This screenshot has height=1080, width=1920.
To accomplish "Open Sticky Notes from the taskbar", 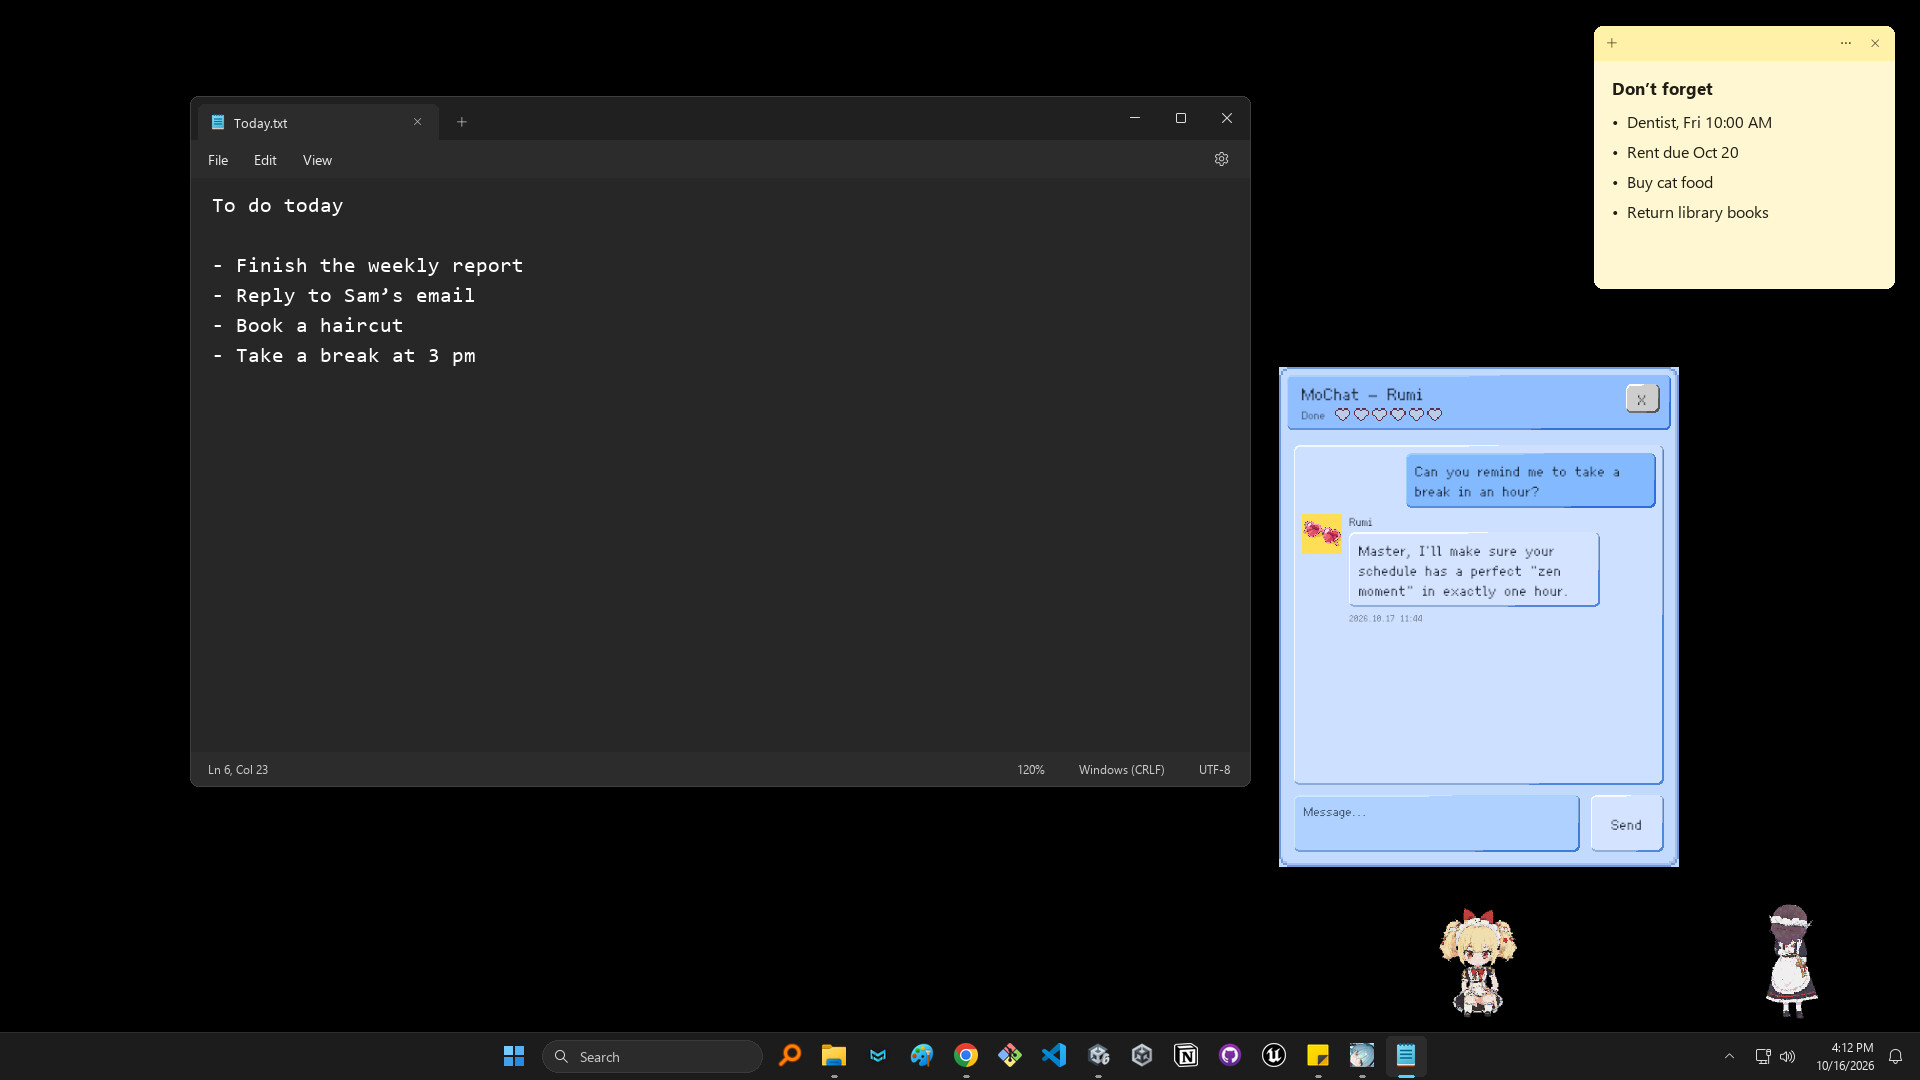I will tap(1318, 1055).
